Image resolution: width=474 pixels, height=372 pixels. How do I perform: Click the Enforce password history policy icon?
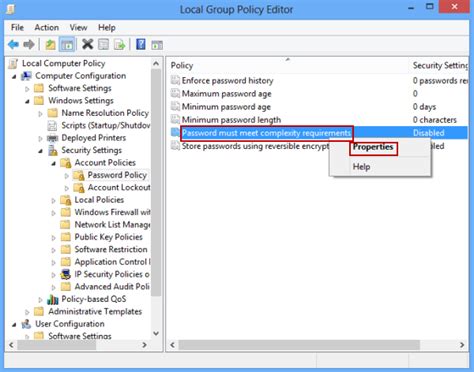pos(175,80)
